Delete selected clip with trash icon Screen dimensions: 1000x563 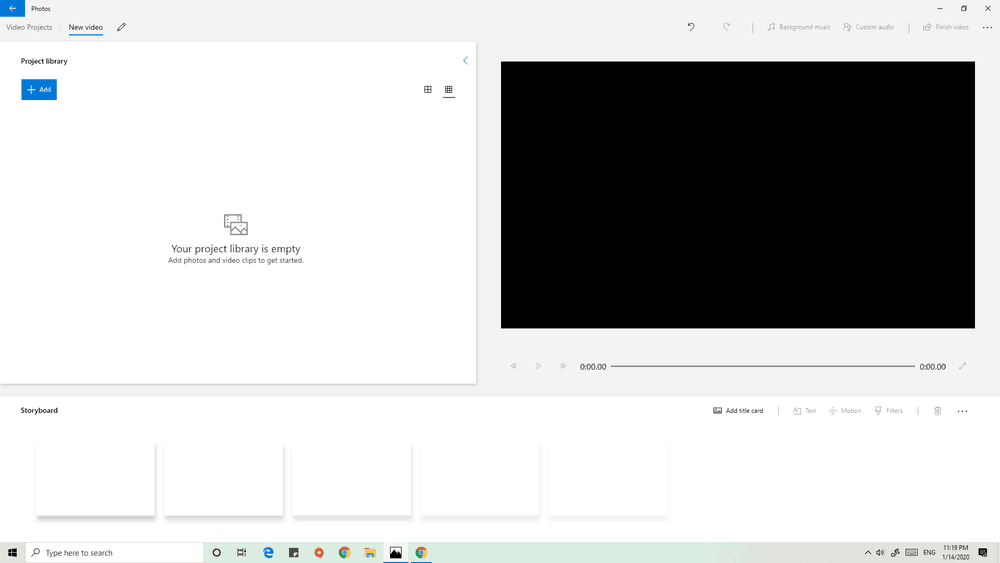click(x=938, y=411)
